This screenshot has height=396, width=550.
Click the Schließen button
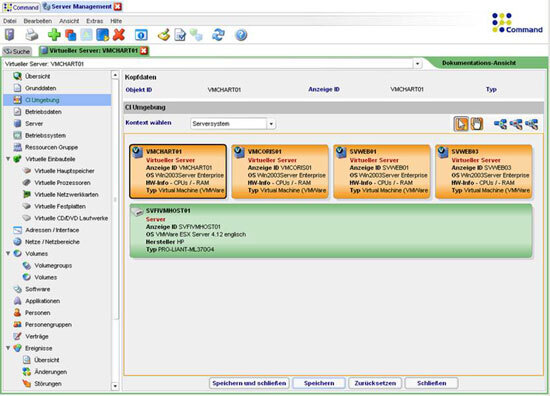[x=431, y=383]
